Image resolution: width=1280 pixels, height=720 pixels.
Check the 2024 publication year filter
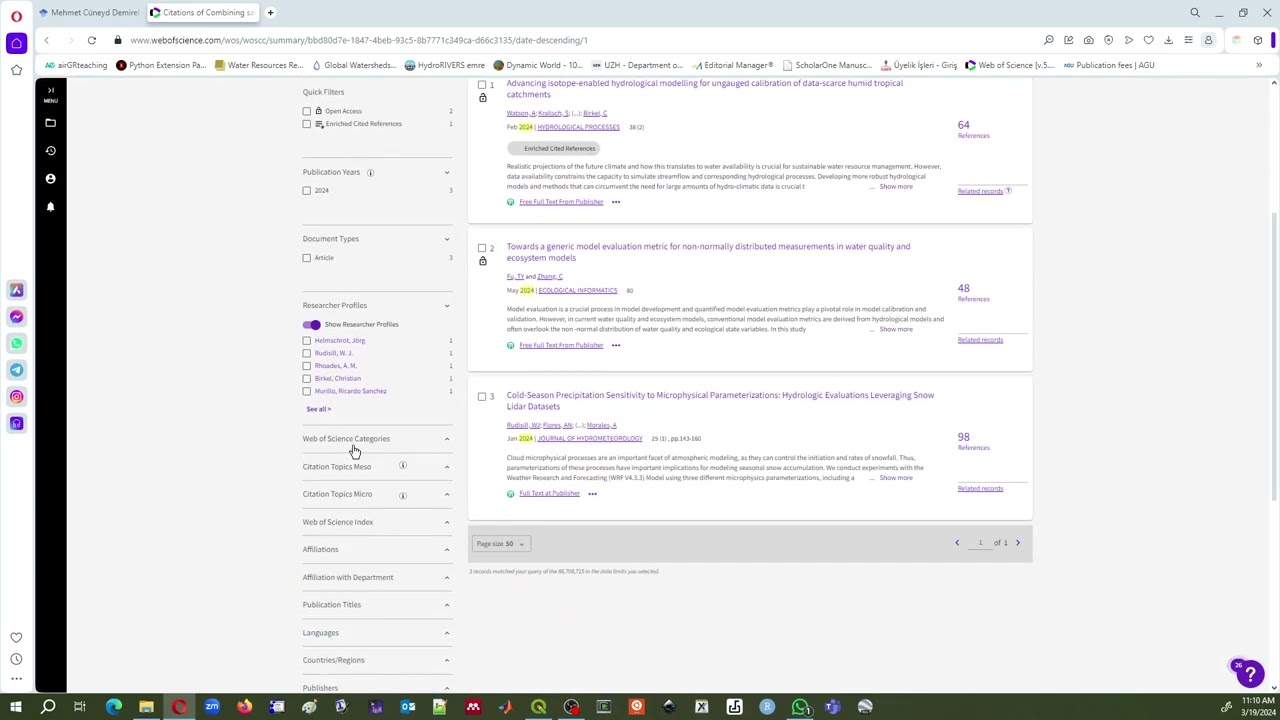(x=307, y=190)
